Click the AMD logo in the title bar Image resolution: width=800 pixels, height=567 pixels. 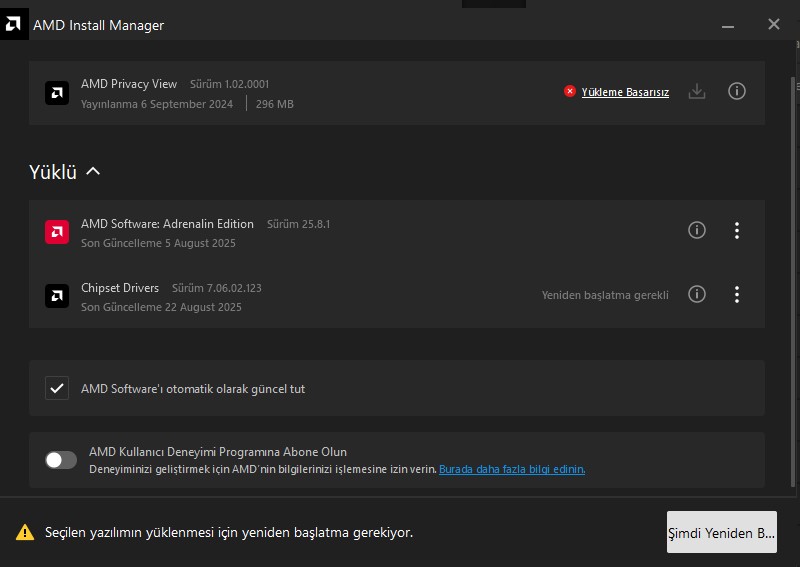(x=14, y=24)
